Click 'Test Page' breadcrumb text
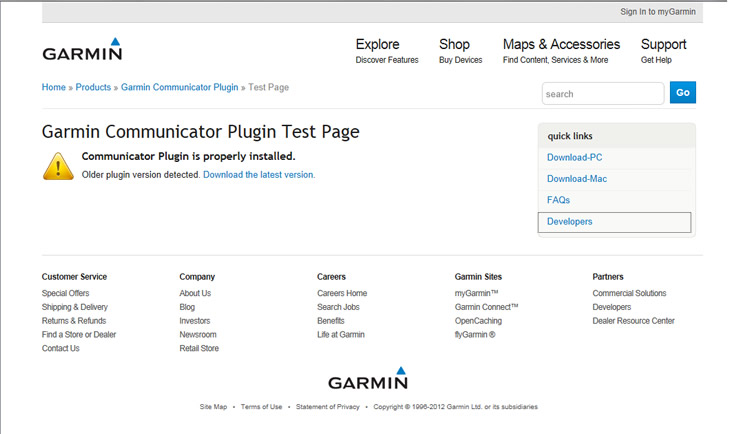This screenshot has width=730, height=434. click(268, 87)
